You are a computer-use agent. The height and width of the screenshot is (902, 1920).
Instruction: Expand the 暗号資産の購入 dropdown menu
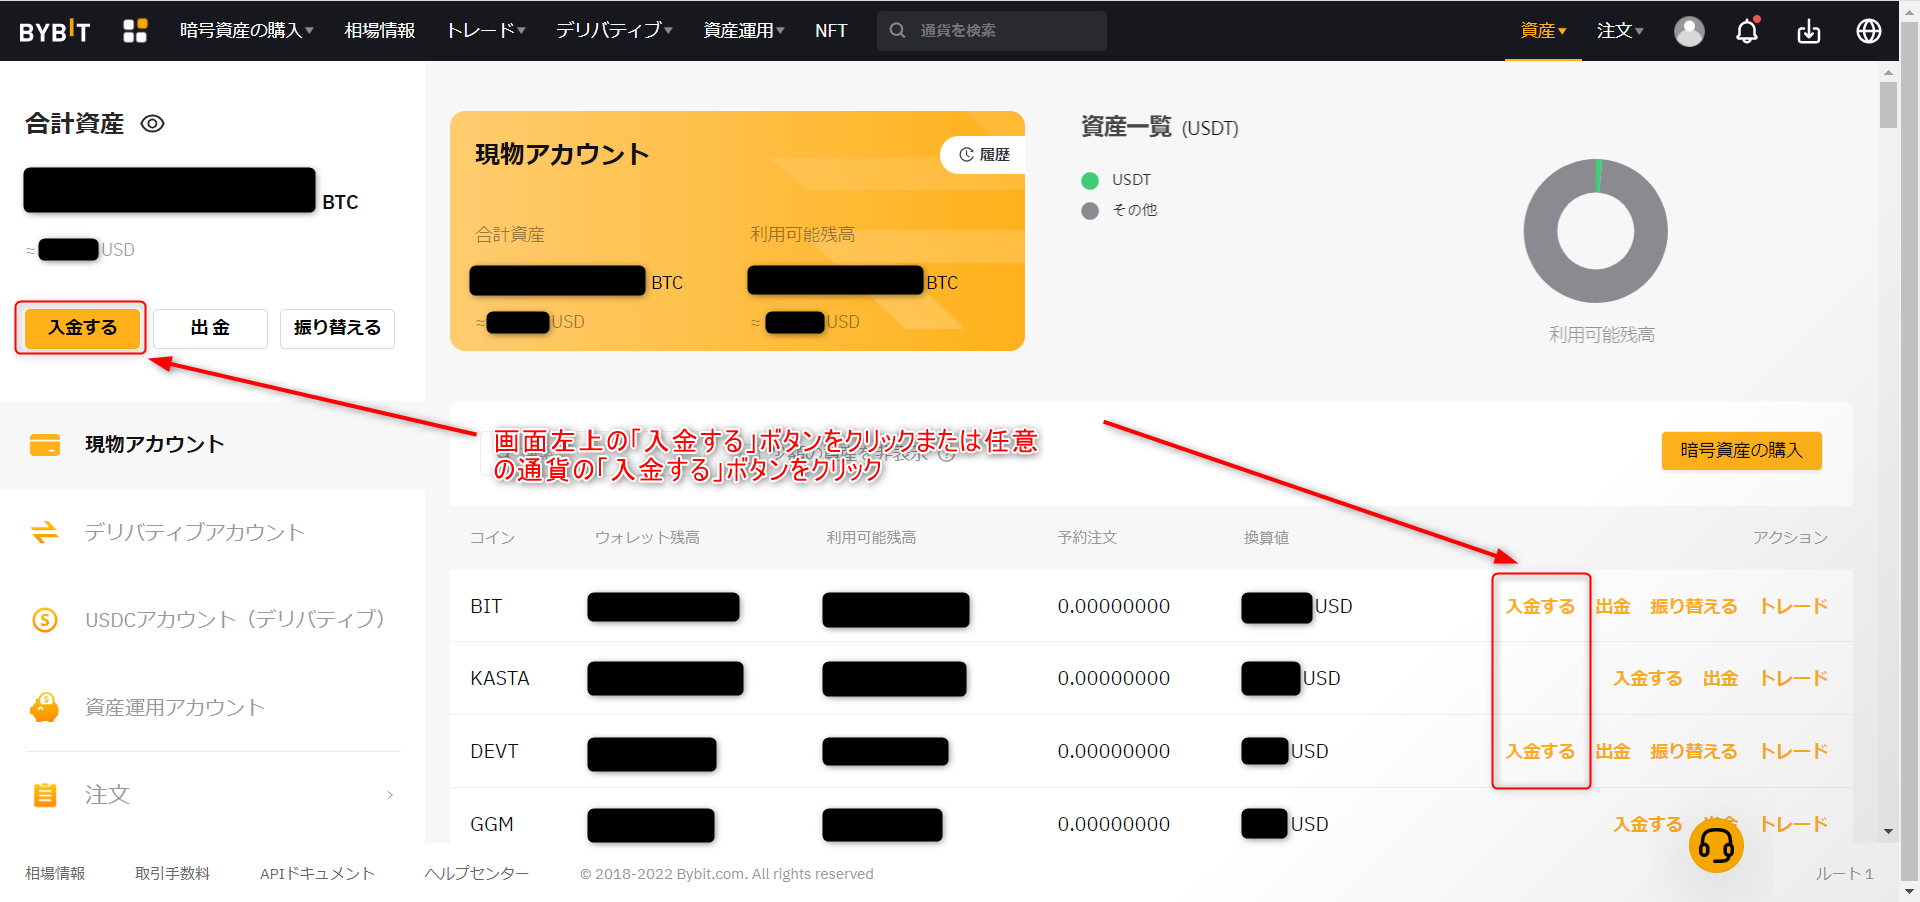click(x=246, y=31)
